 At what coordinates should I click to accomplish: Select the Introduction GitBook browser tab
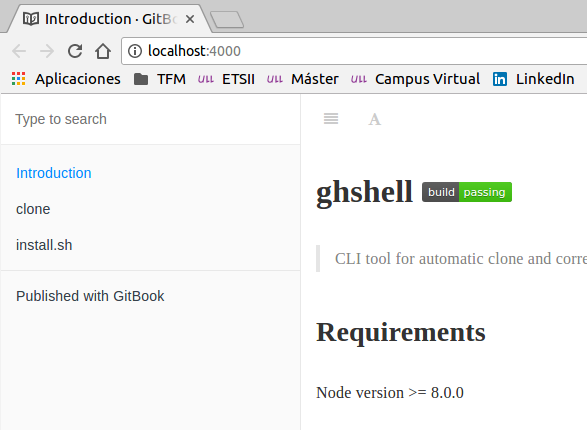coord(109,19)
